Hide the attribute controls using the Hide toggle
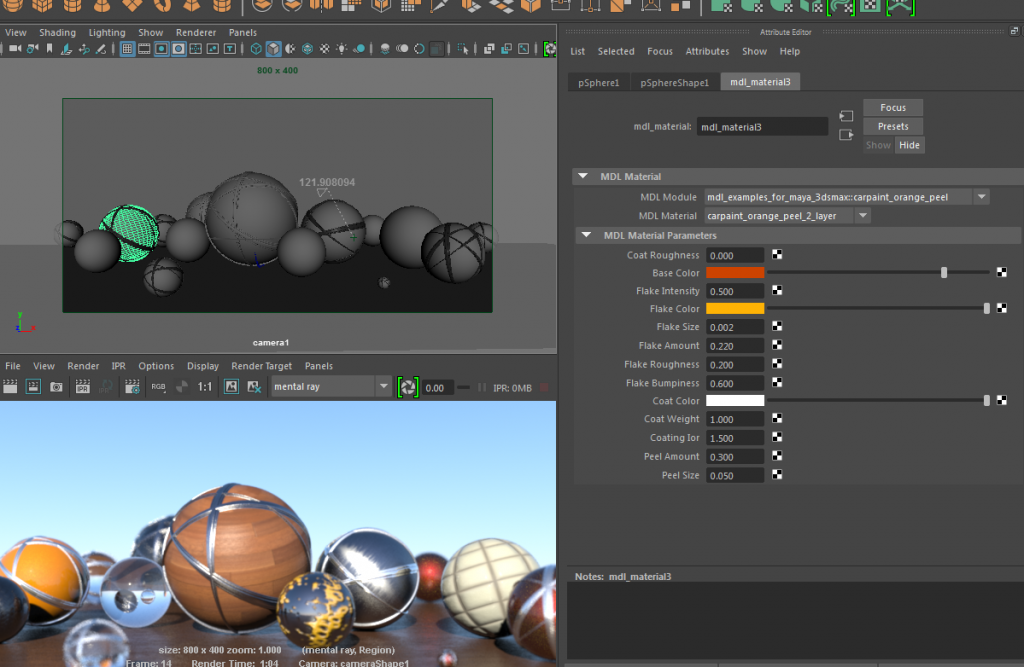Screen dimensions: 1024x667 [909, 144]
